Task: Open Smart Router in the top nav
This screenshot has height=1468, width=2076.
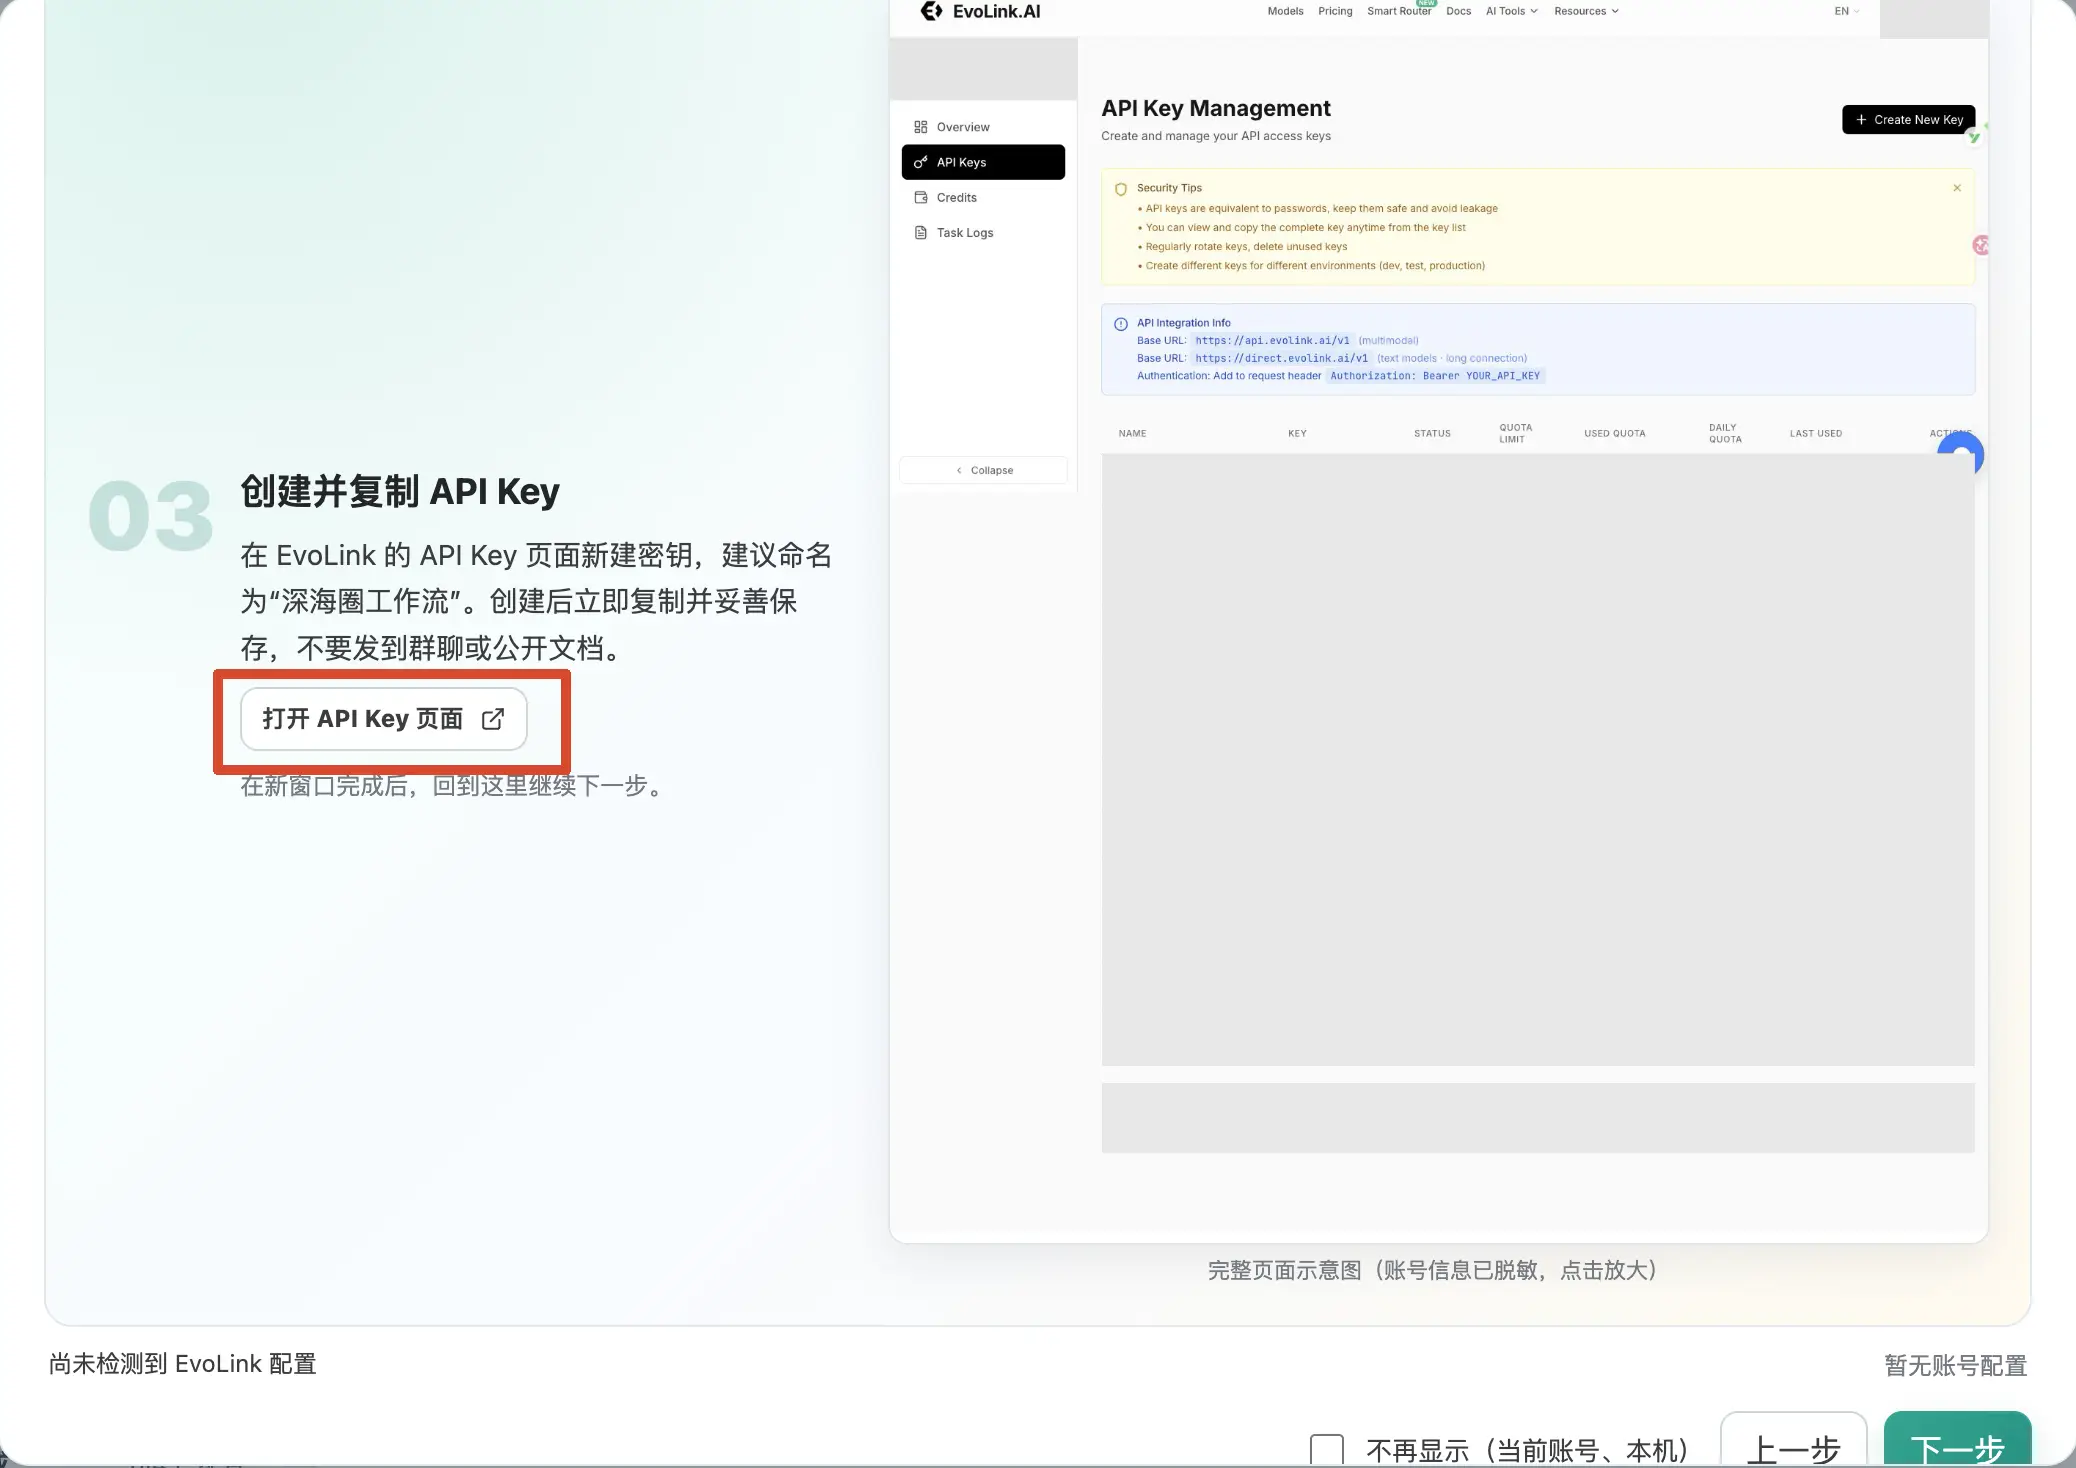Action: click(x=1399, y=11)
